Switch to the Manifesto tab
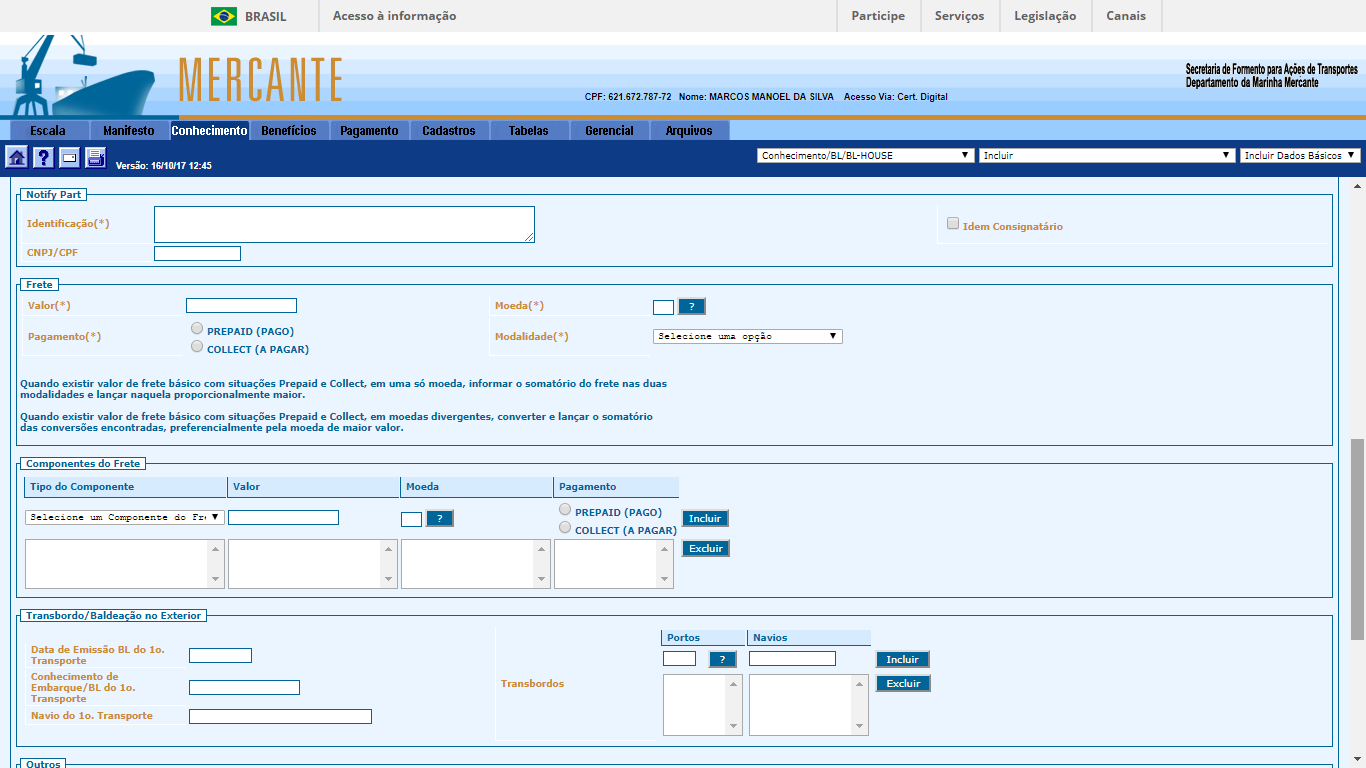This screenshot has width=1366, height=768. (x=129, y=130)
